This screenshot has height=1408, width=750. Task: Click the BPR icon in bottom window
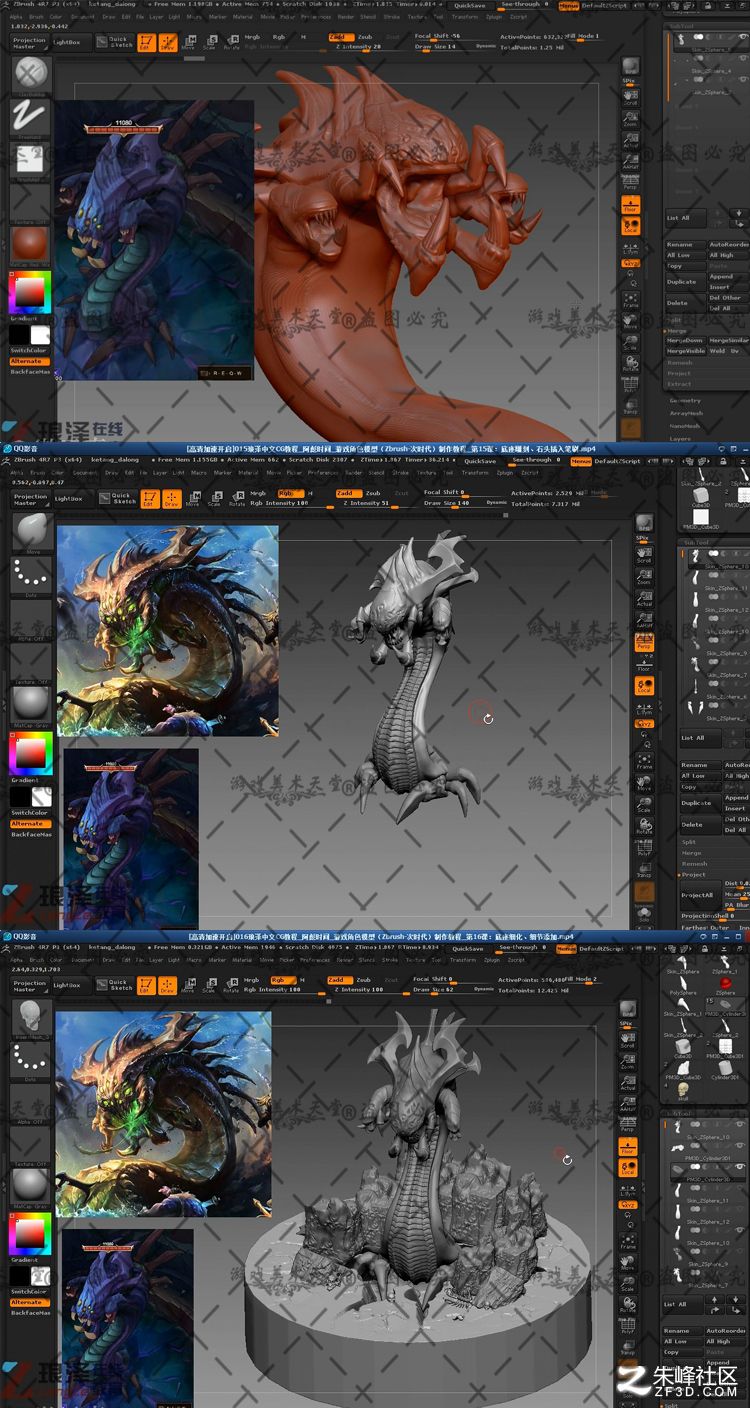(x=627, y=1008)
